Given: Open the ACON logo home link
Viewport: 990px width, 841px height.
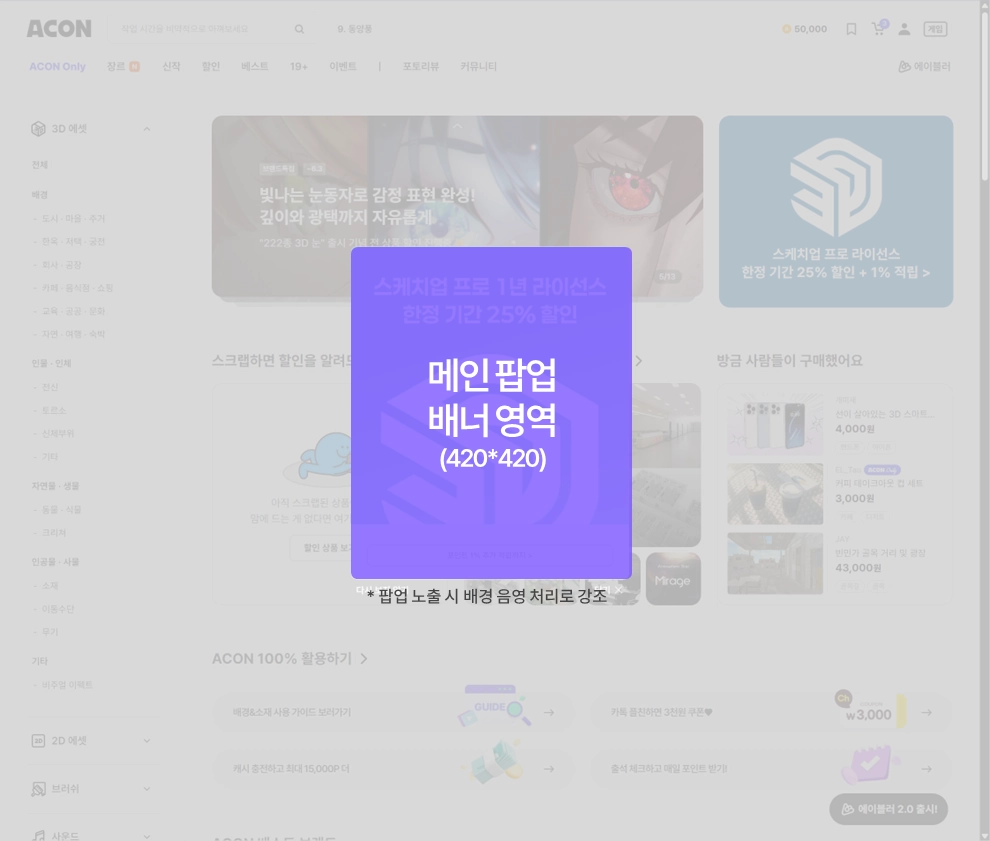Looking at the screenshot, I should click(x=59, y=29).
